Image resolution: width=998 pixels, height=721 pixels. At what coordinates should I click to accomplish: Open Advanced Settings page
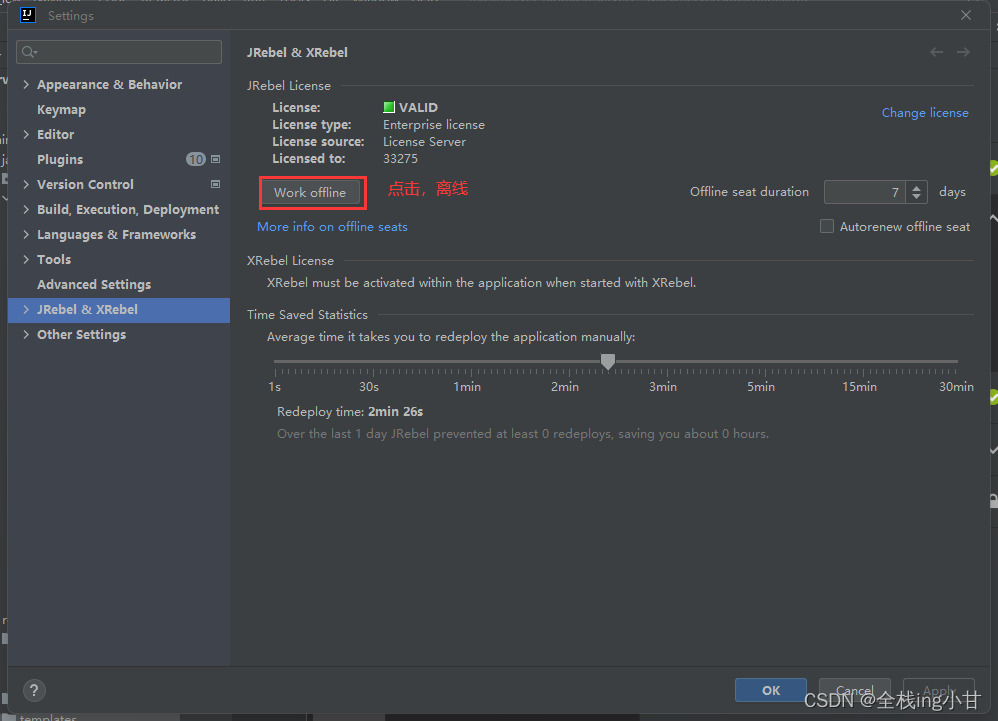coord(94,284)
